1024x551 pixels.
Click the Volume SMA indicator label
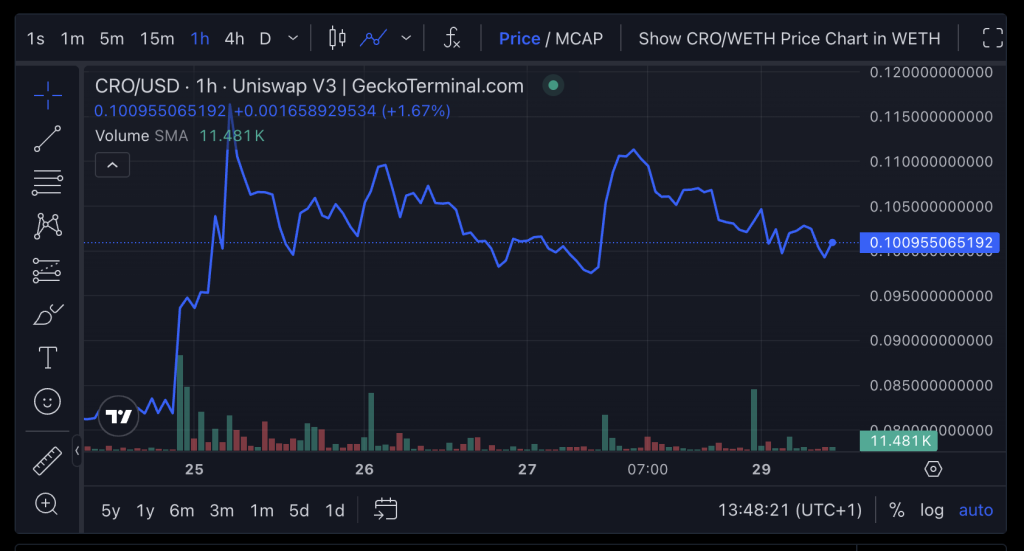point(142,136)
